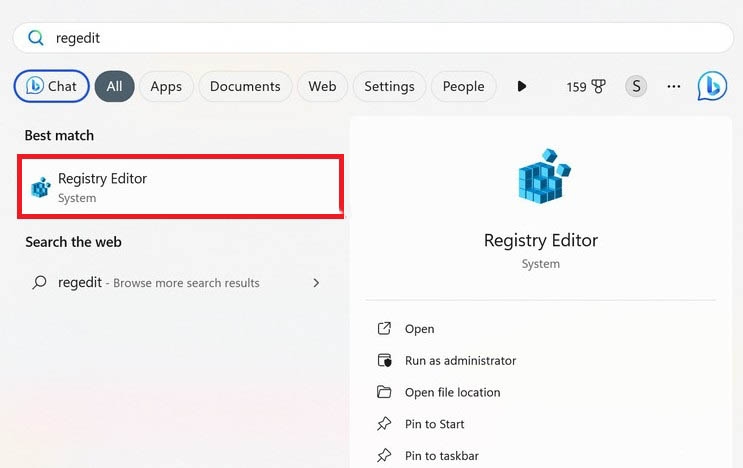Click the rewards trophy icon
The height and width of the screenshot is (468, 743).
click(x=599, y=86)
